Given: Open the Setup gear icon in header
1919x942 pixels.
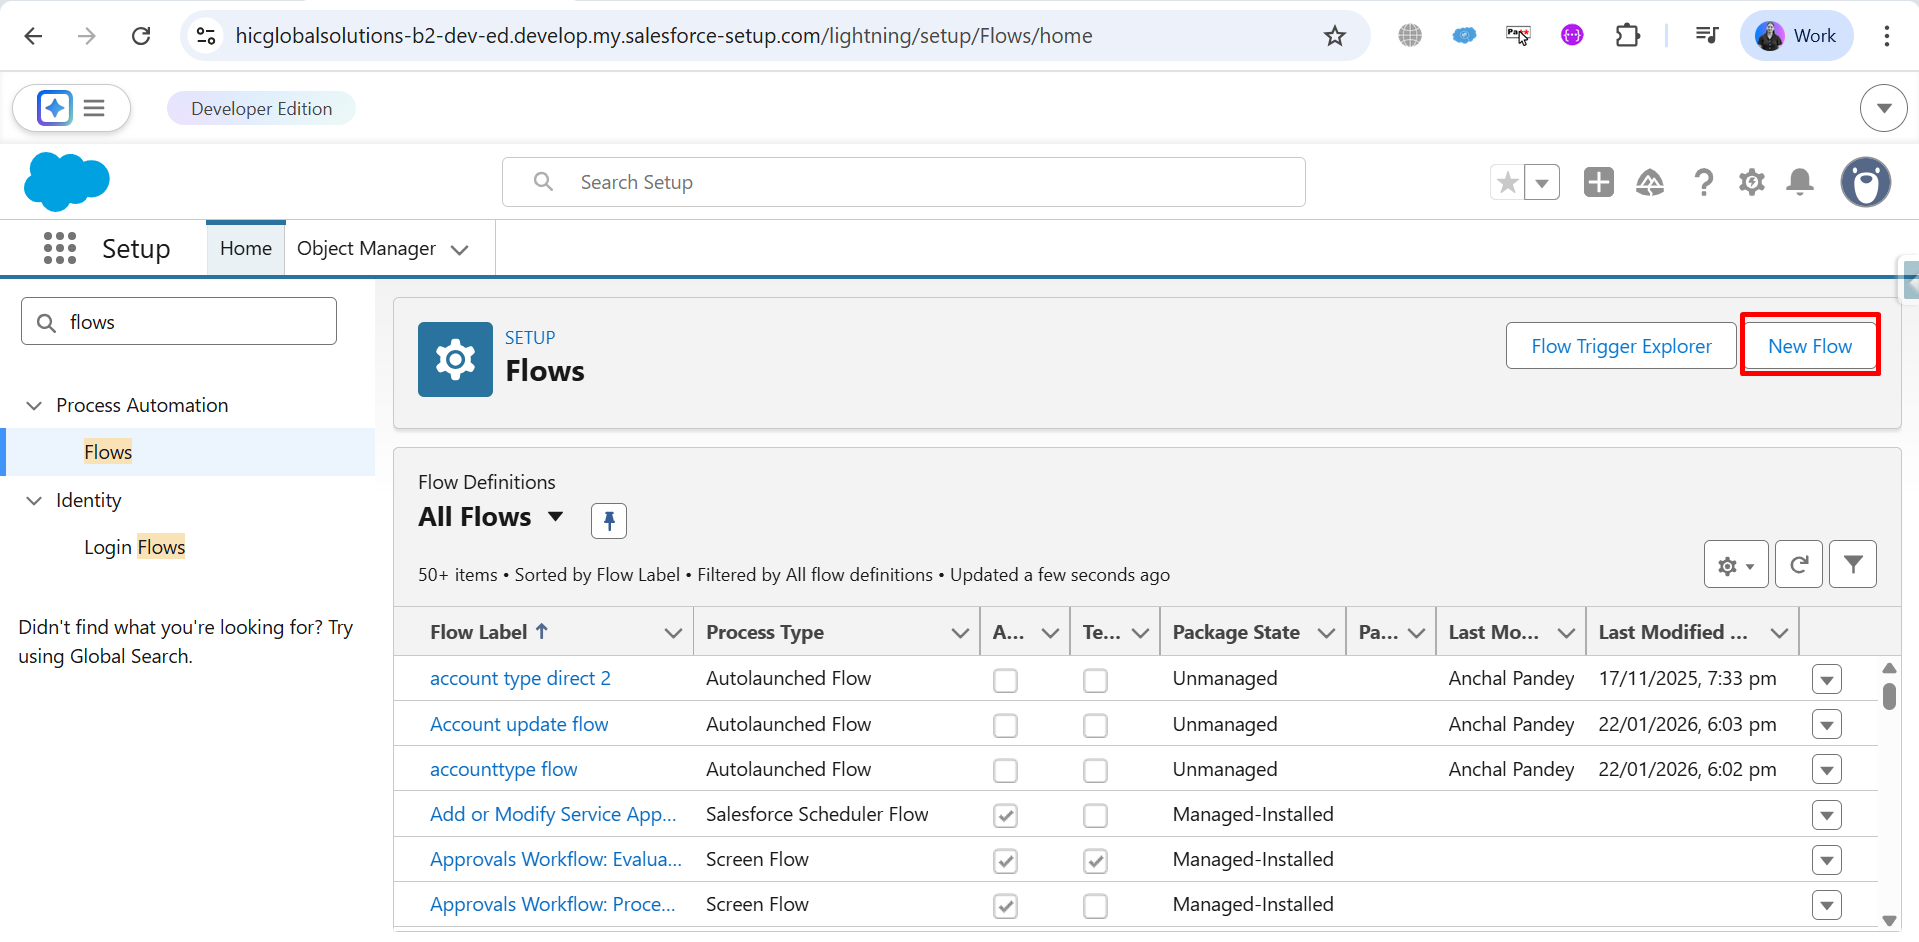Looking at the screenshot, I should click(1751, 182).
